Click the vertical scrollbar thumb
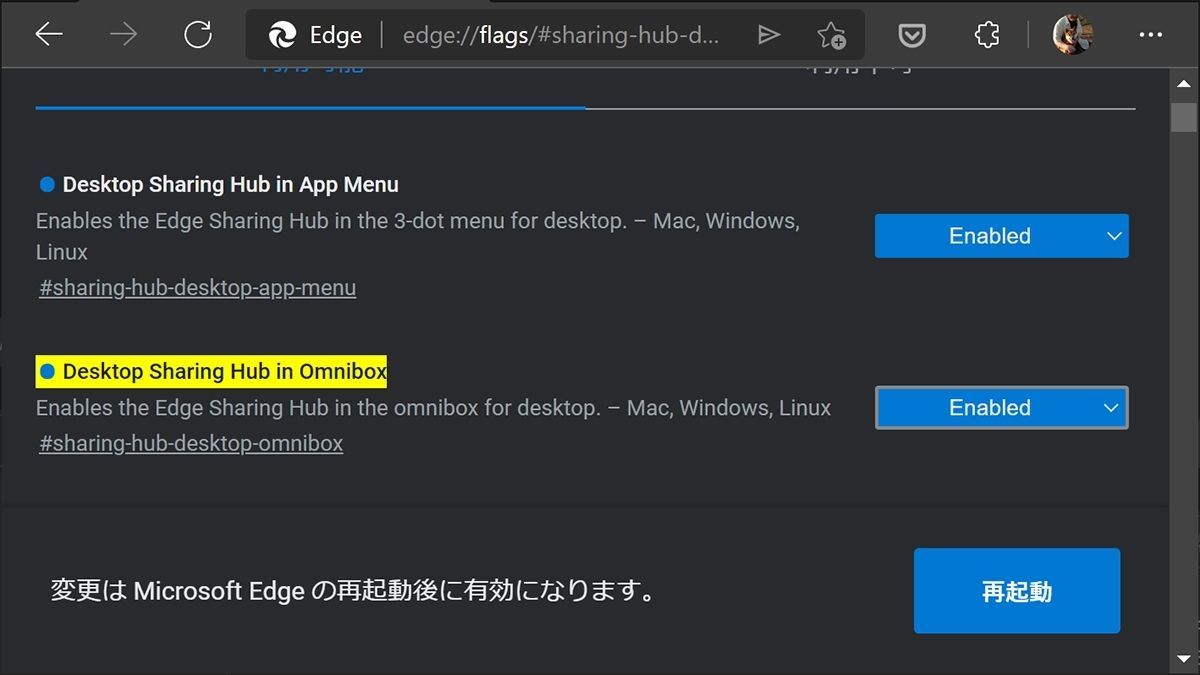1200x675 pixels. (x=1184, y=116)
